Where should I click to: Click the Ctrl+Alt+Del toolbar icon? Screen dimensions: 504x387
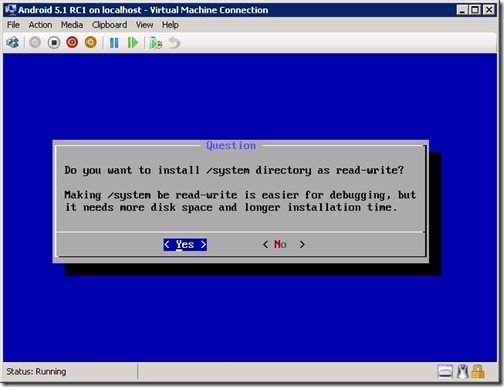pos(13,43)
